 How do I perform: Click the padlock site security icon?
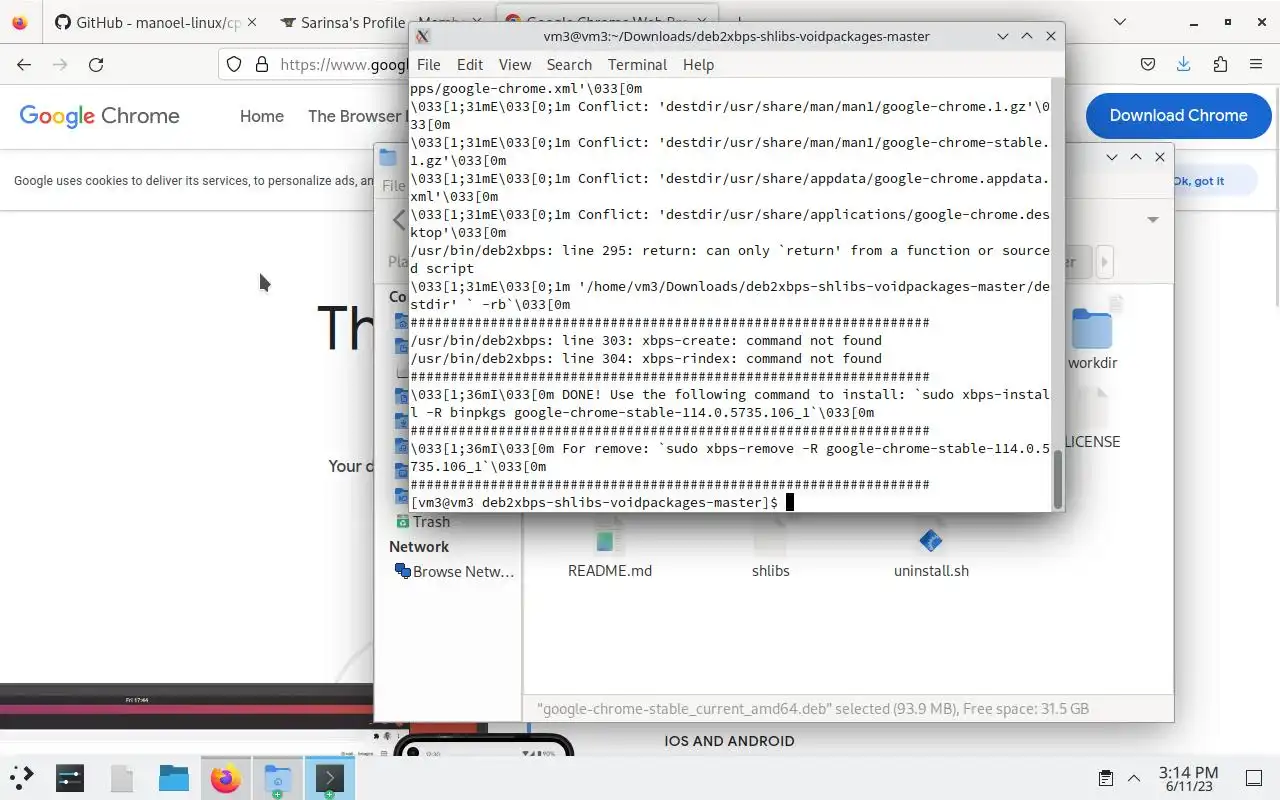(262, 64)
